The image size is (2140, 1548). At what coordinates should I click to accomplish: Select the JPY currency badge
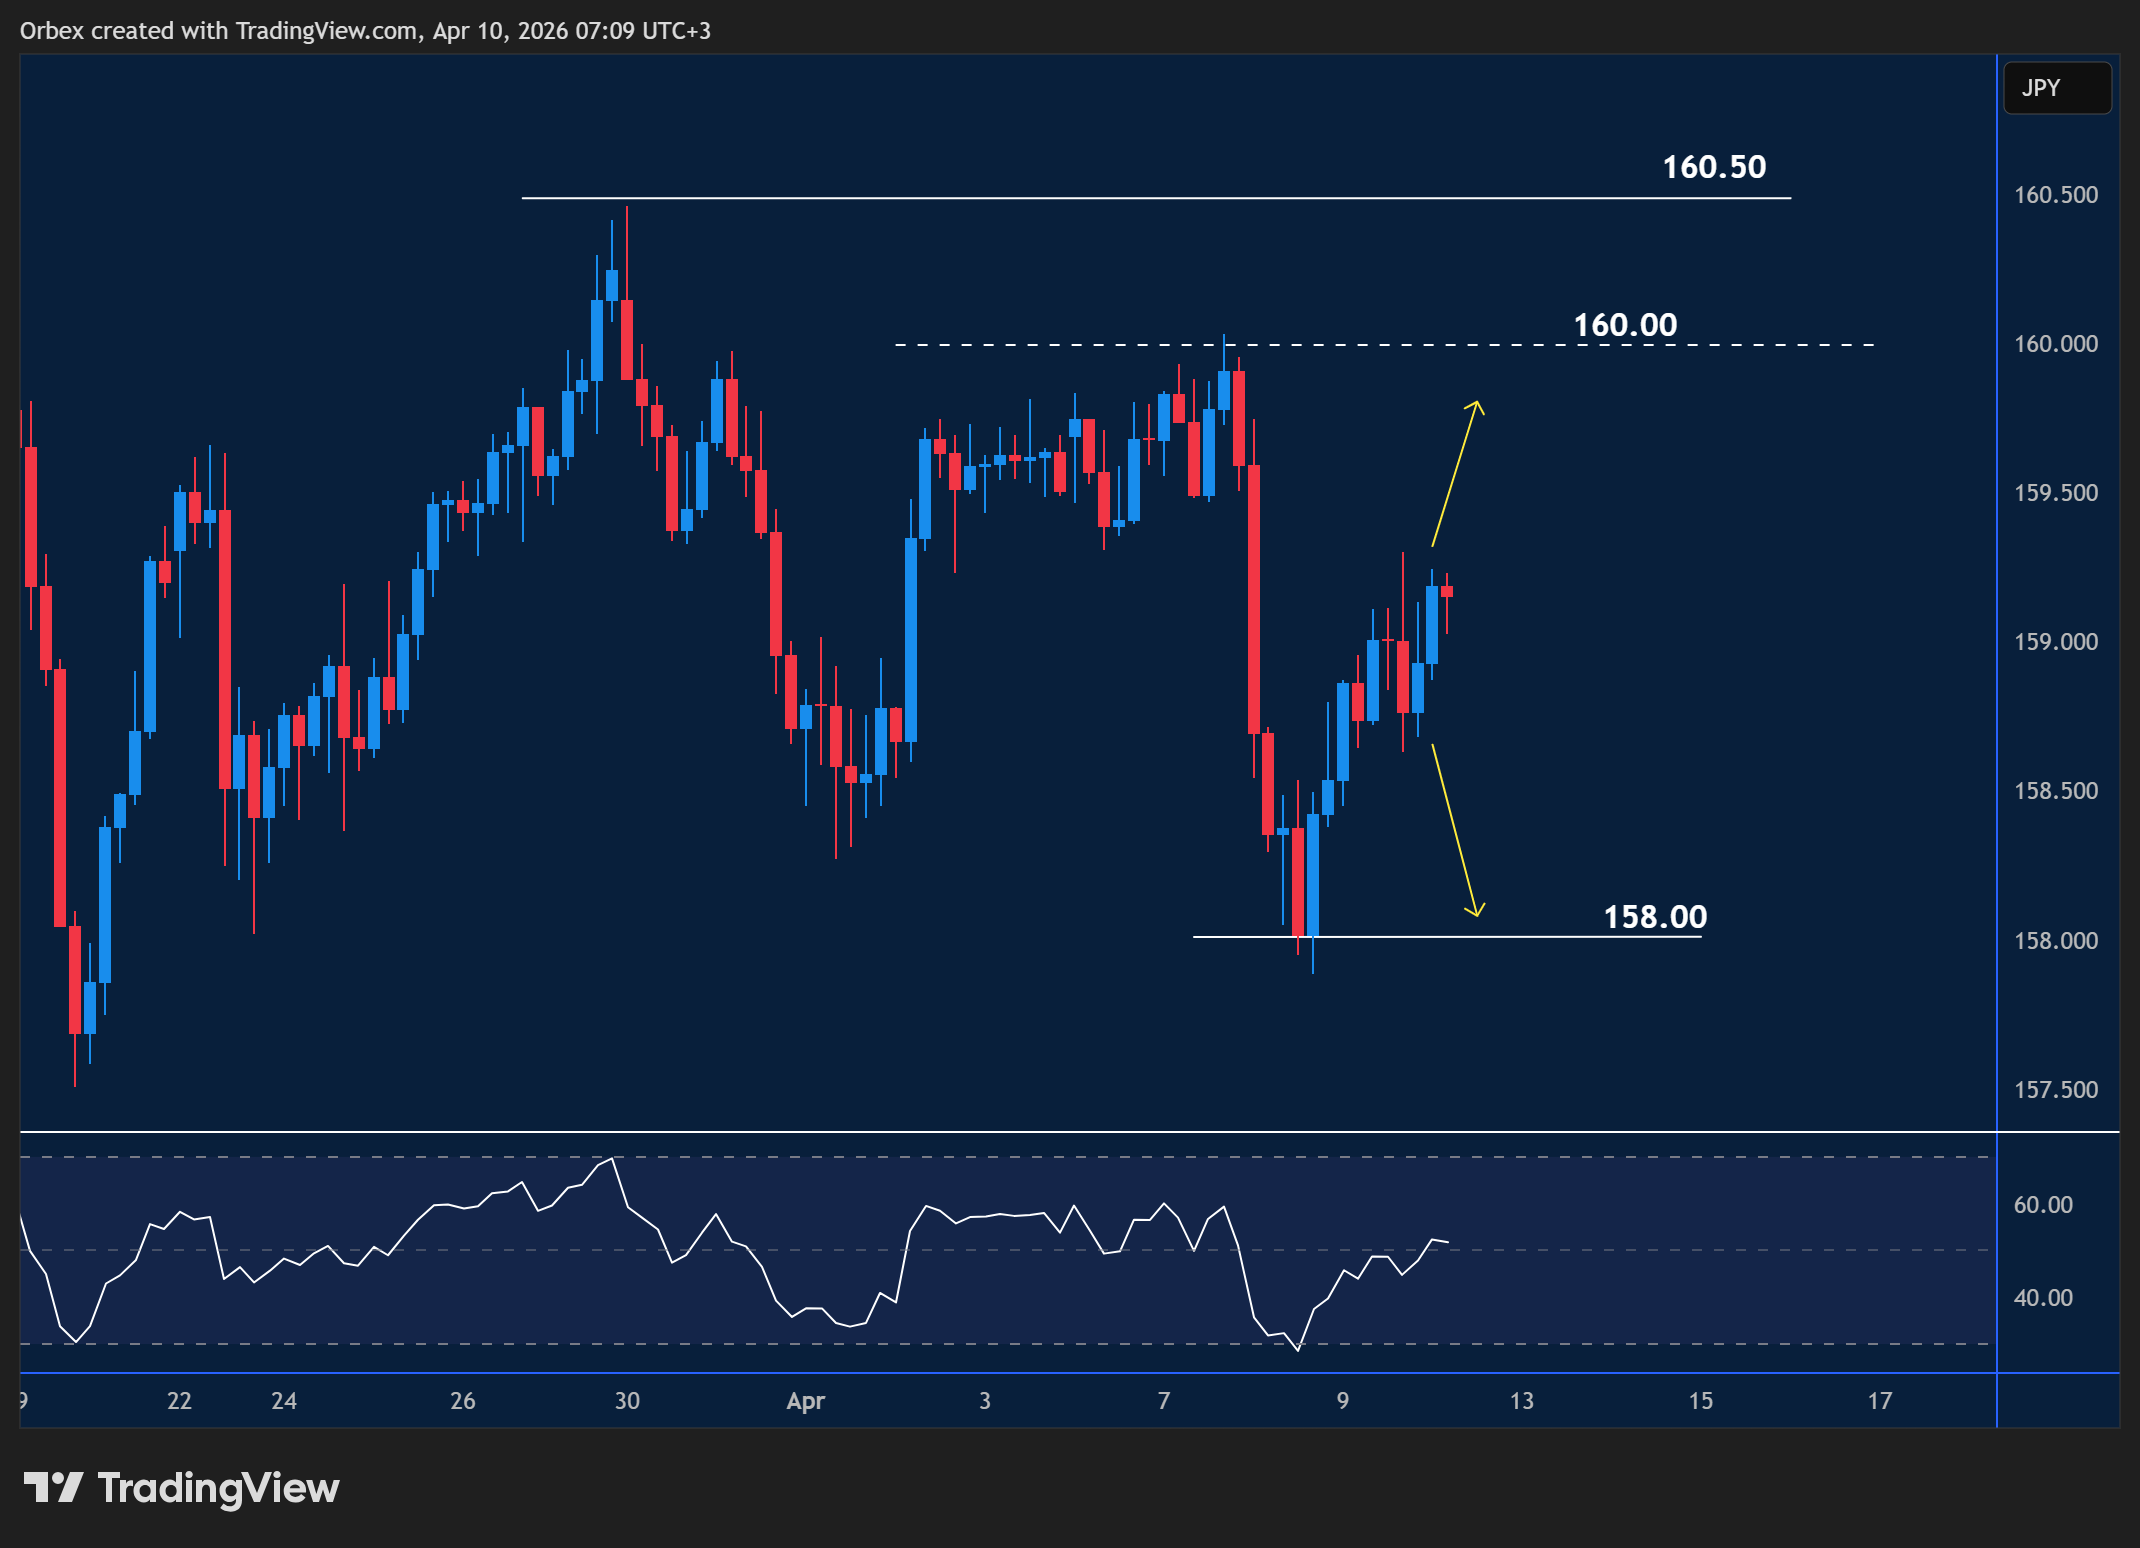[2056, 88]
